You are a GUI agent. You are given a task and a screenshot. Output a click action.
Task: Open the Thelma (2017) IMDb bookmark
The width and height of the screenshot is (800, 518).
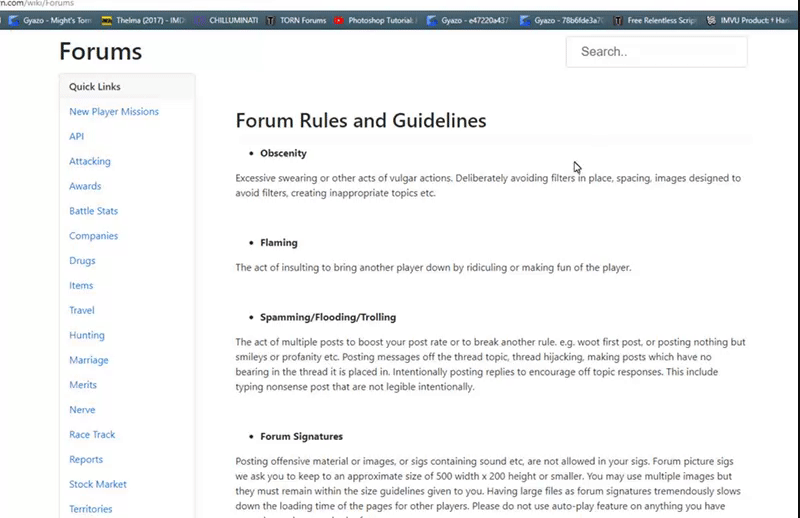143,20
